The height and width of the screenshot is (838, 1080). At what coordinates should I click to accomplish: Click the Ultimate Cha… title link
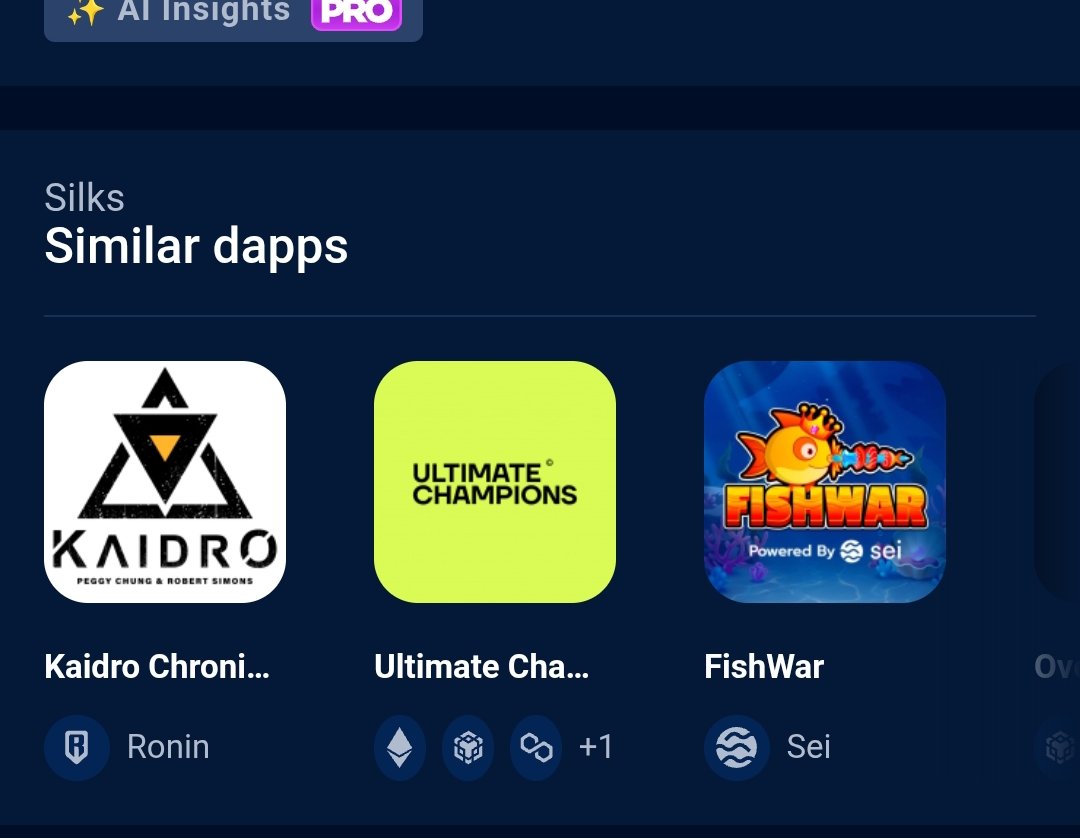click(x=481, y=667)
